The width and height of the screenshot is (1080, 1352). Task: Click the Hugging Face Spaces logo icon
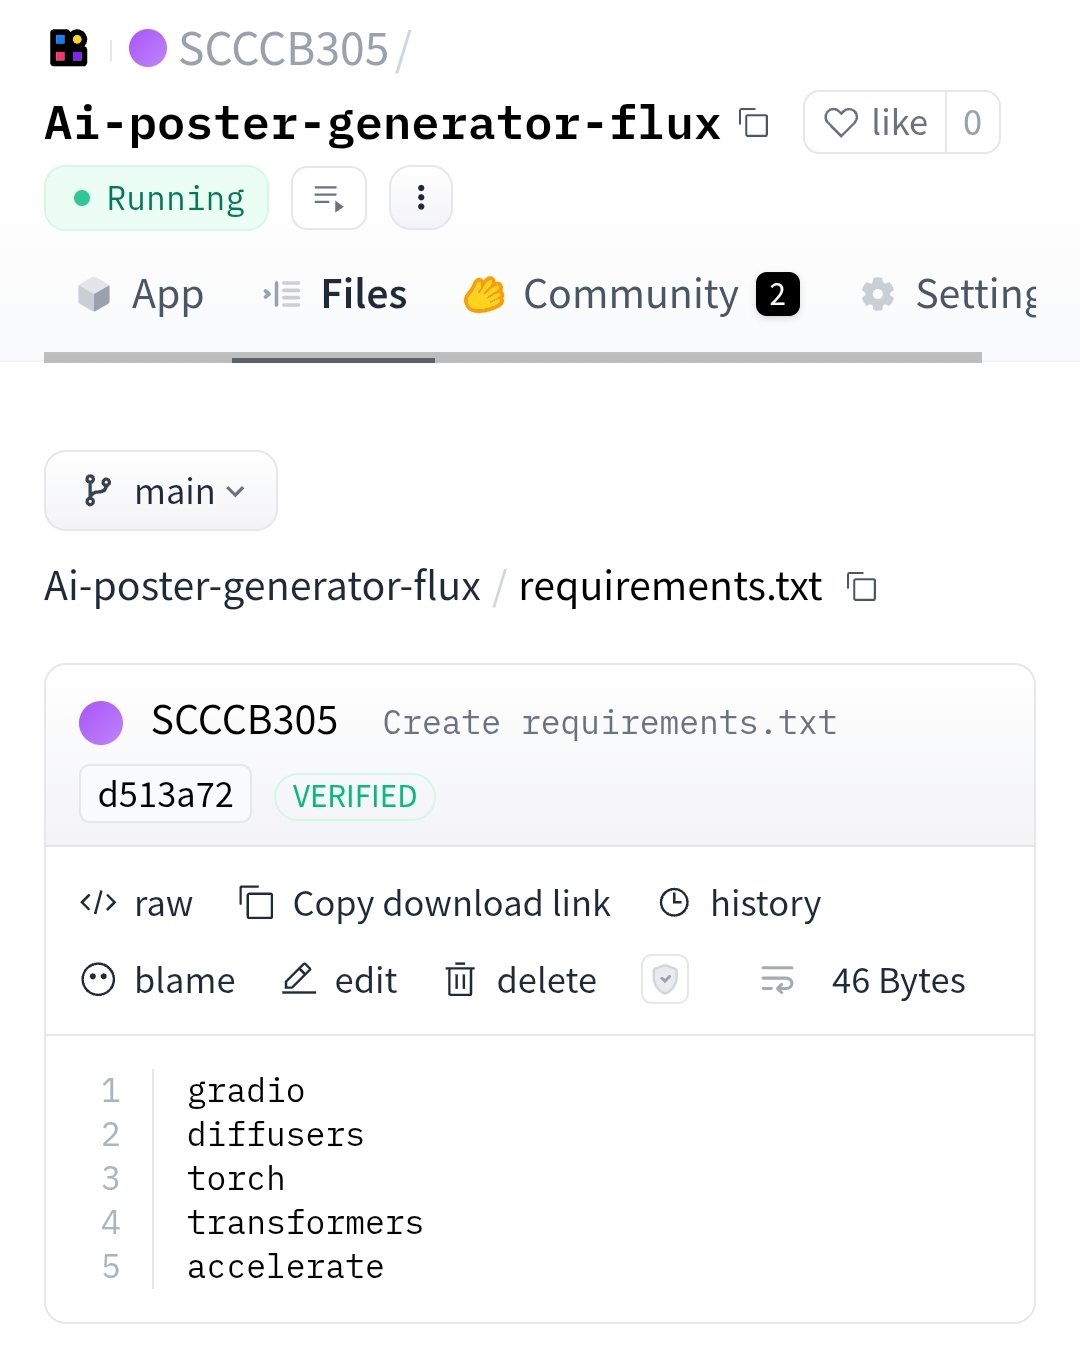coord(69,48)
